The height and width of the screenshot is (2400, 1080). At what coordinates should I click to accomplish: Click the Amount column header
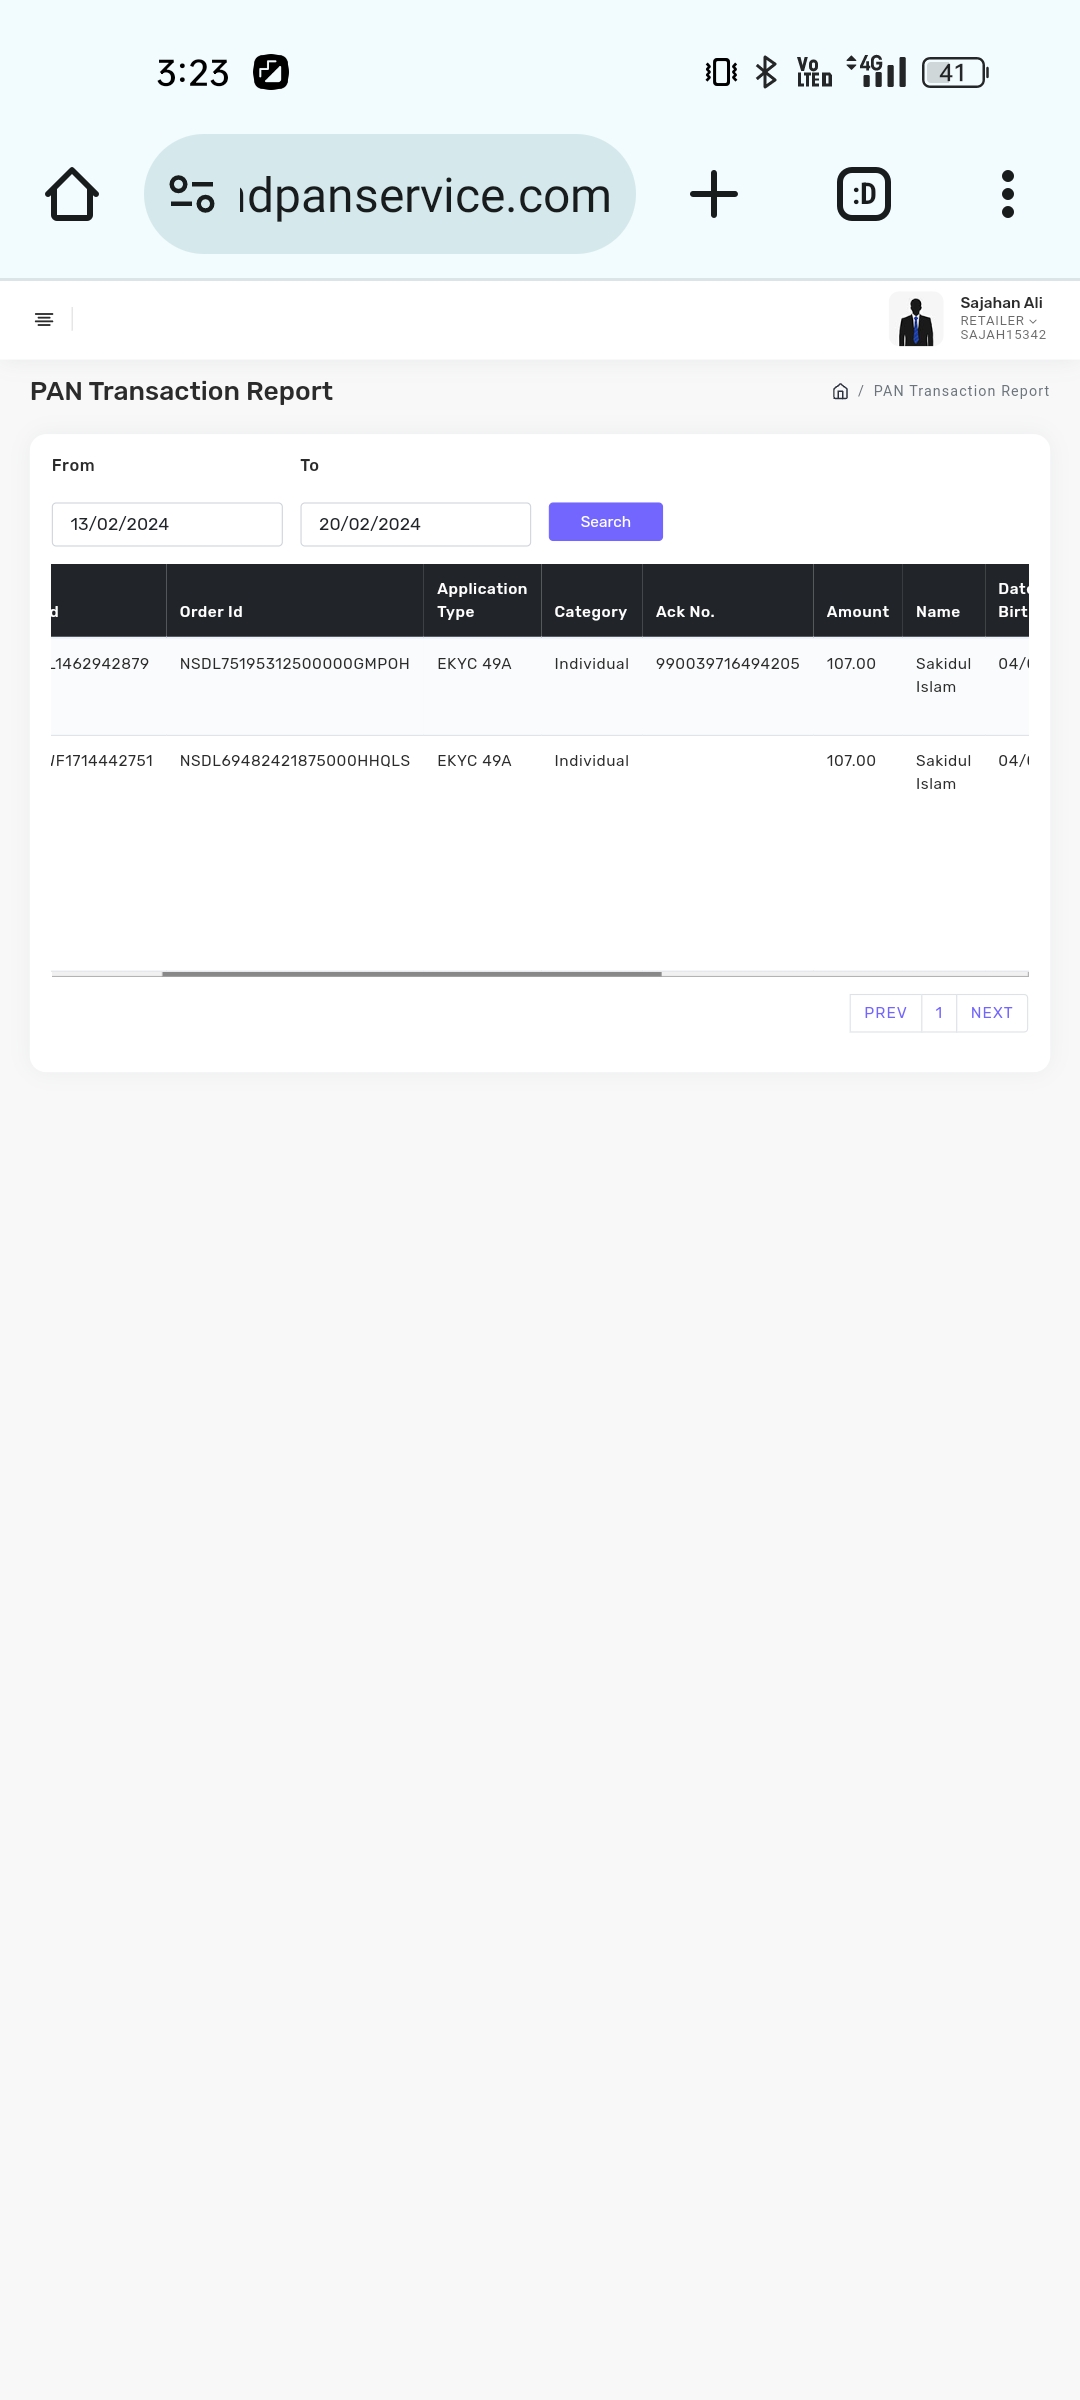(857, 612)
